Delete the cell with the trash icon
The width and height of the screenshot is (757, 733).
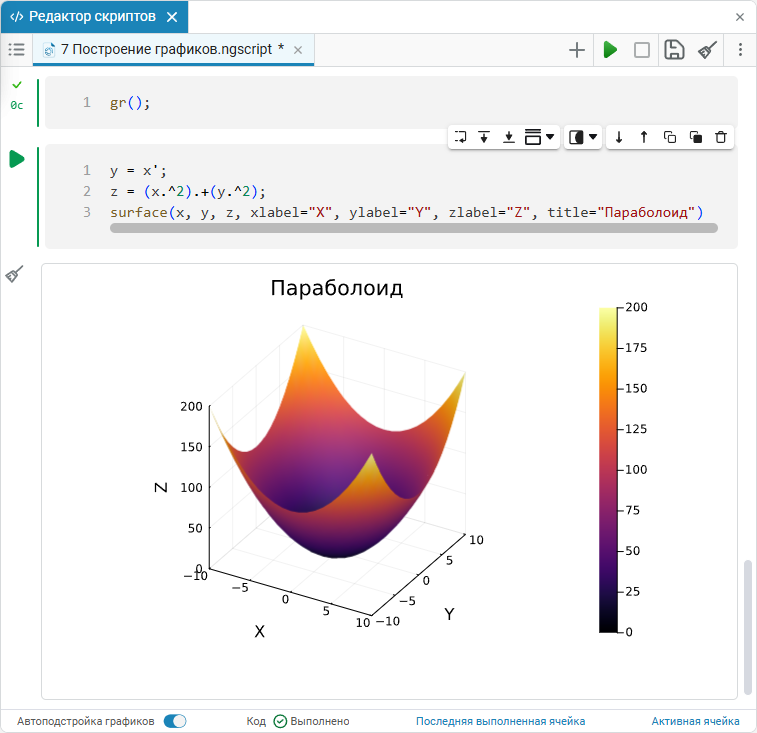coord(720,137)
